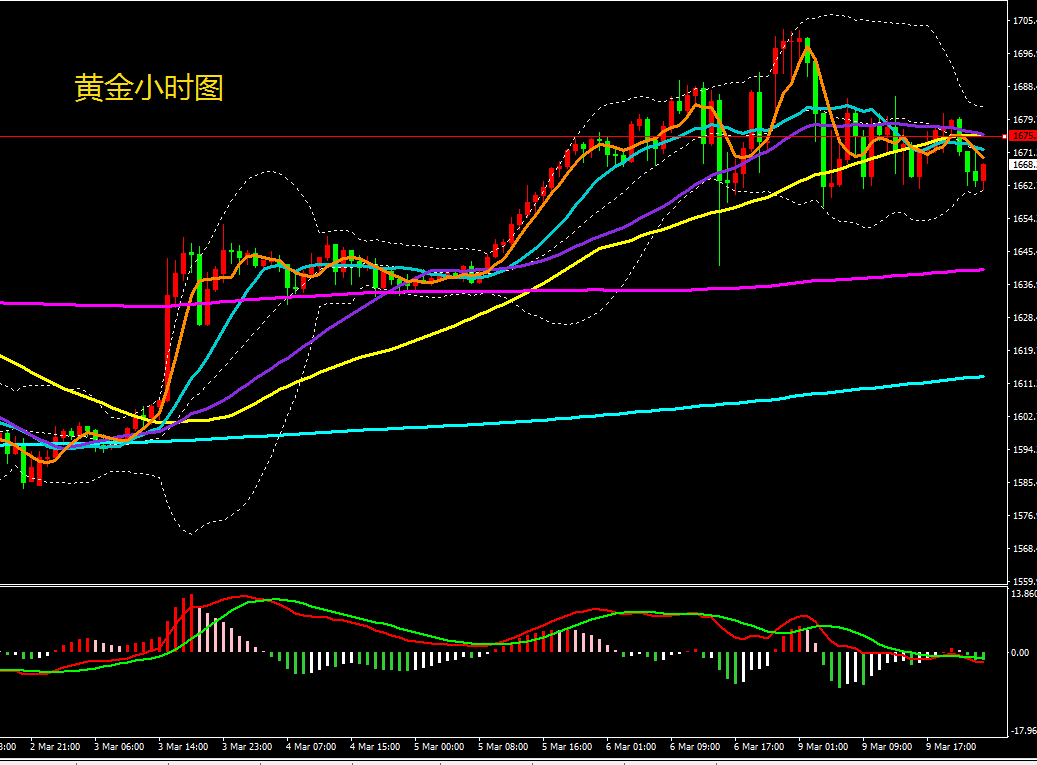Image resolution: width=1037 pixels, height=765 pixels.
Task: Click the 1679 price scale label
Action: click(x=1024, y=120)
